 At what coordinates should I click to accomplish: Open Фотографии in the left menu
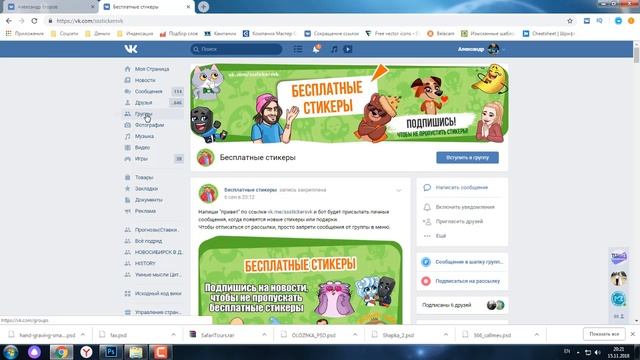(149, 125)
